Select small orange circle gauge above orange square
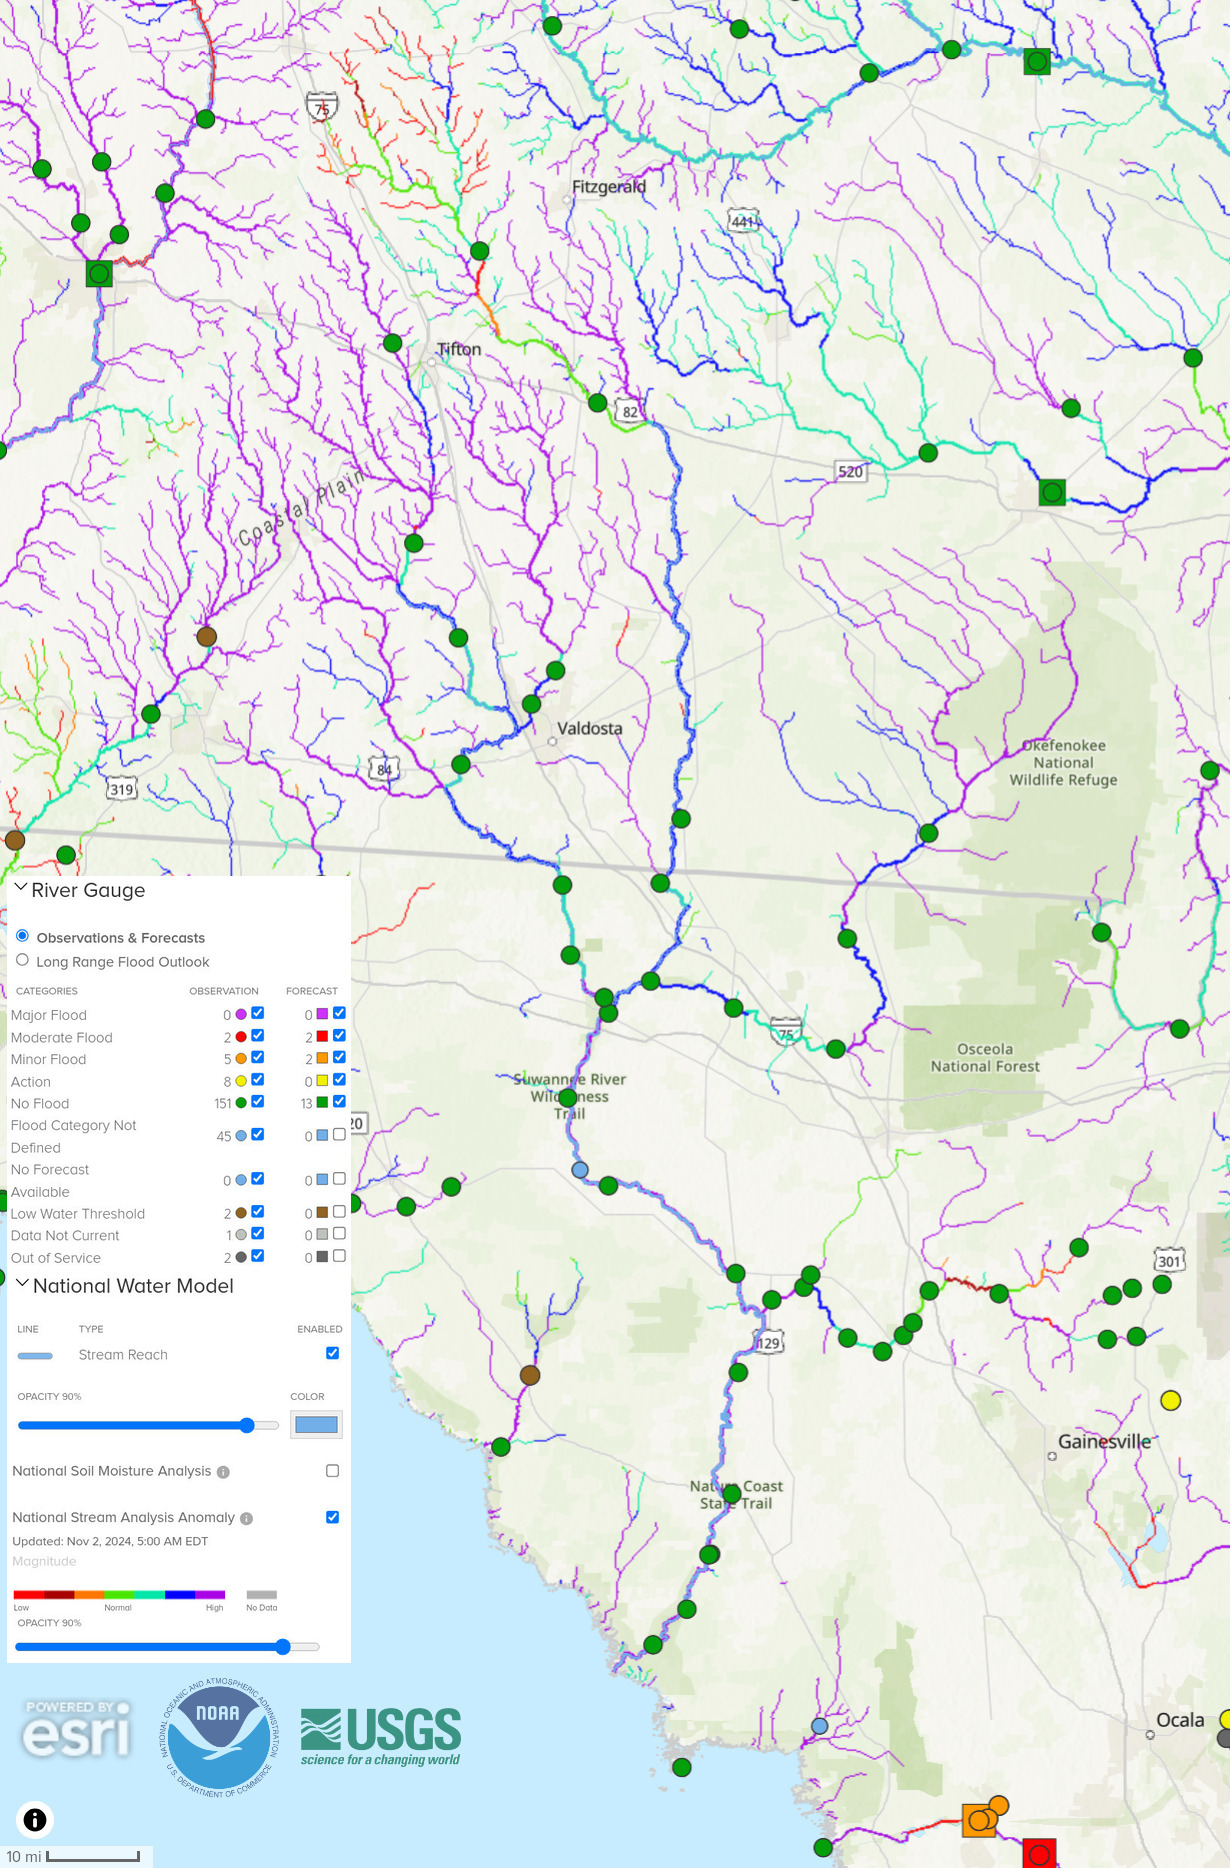Viewport: 1230px width, 1868px height. [998, 1805]
